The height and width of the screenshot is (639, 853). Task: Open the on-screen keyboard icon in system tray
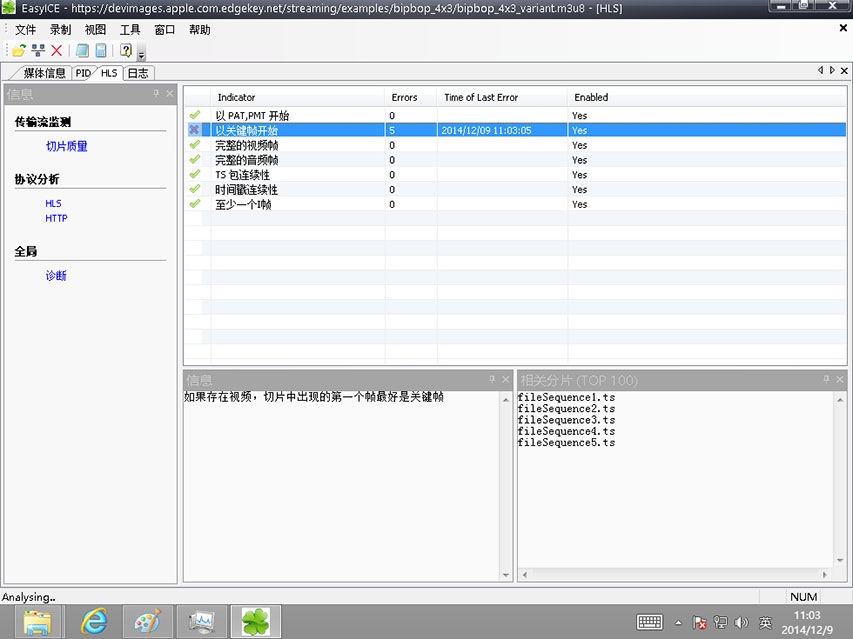coord(649,622)
